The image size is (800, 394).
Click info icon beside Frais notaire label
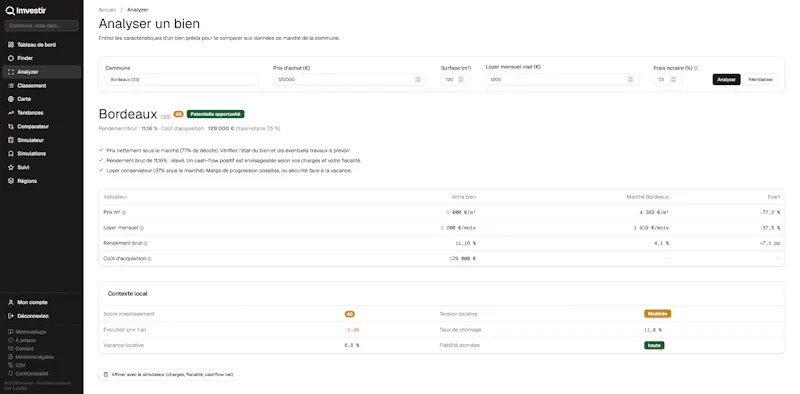click(x=696, y=68)
